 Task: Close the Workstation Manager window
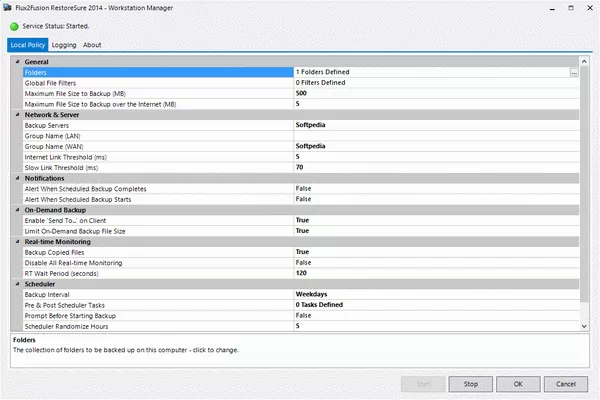[590, 8]
